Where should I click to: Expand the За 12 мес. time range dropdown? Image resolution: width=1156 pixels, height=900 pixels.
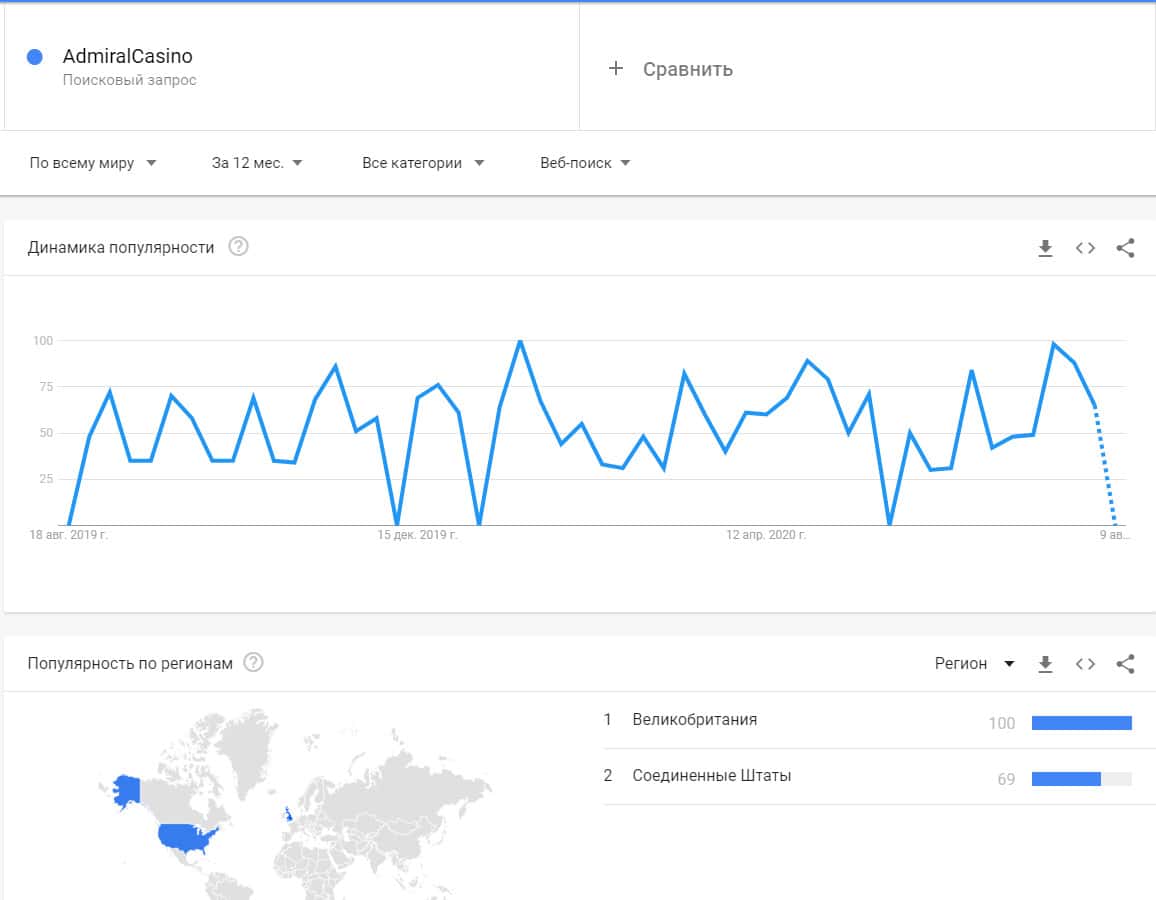[x=257, y=163]
